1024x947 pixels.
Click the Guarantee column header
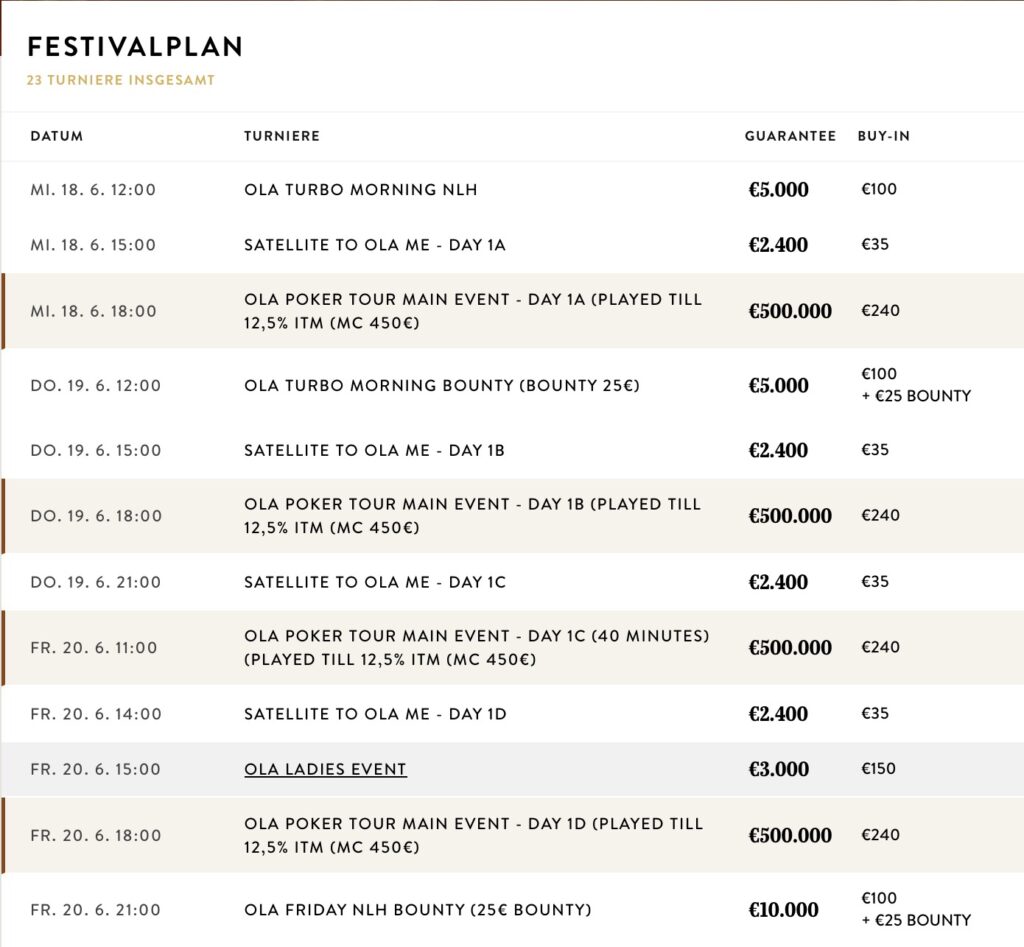(790, 136)
